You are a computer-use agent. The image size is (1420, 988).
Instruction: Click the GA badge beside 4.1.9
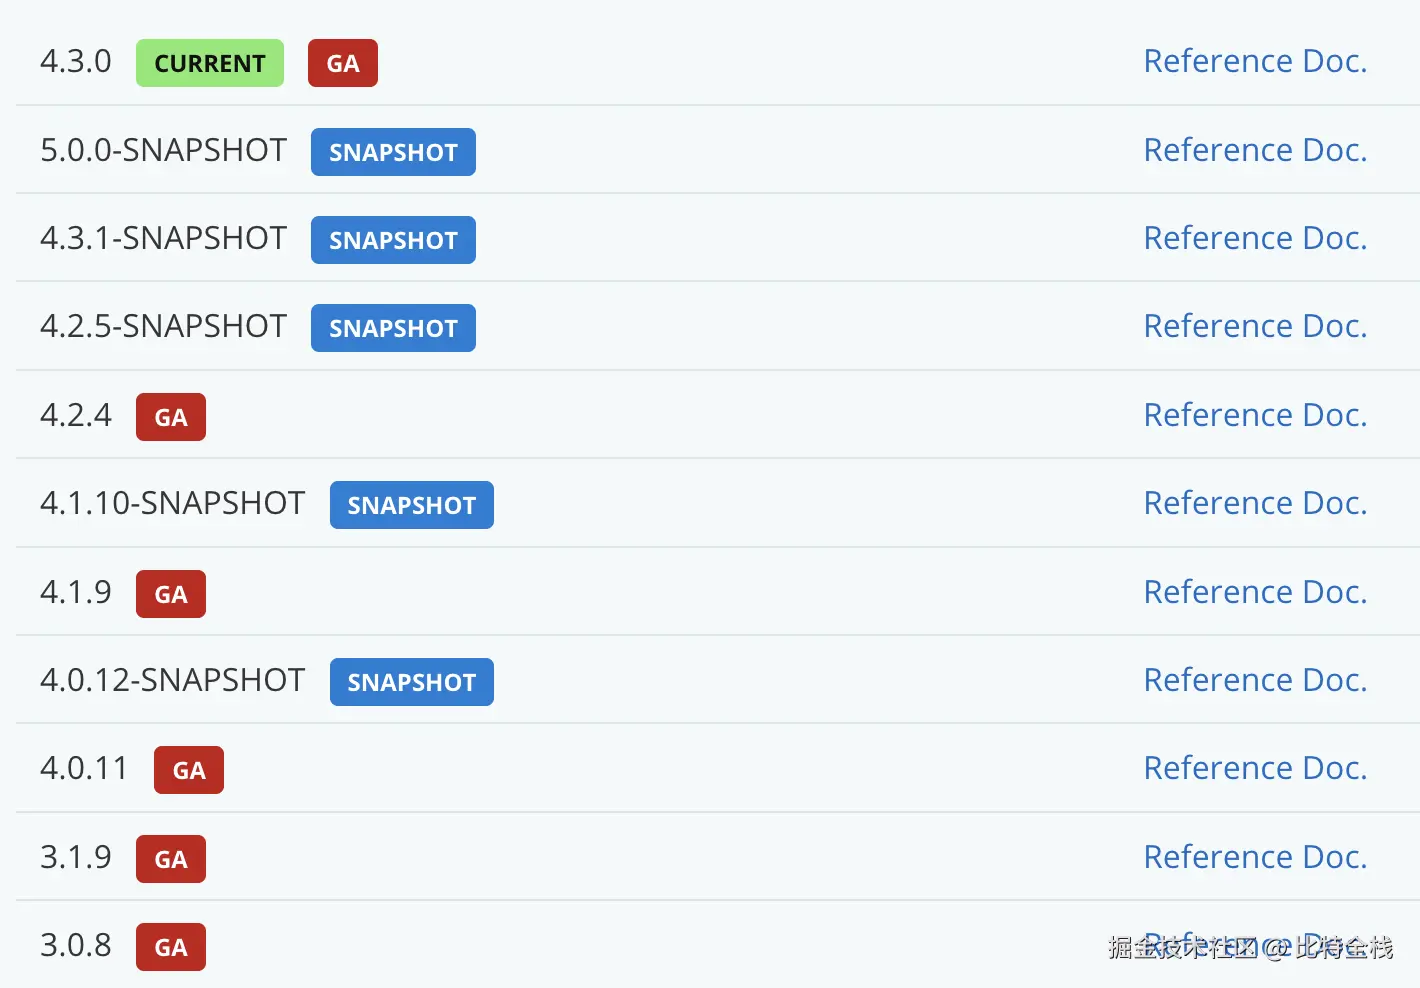tap(171, 594)
